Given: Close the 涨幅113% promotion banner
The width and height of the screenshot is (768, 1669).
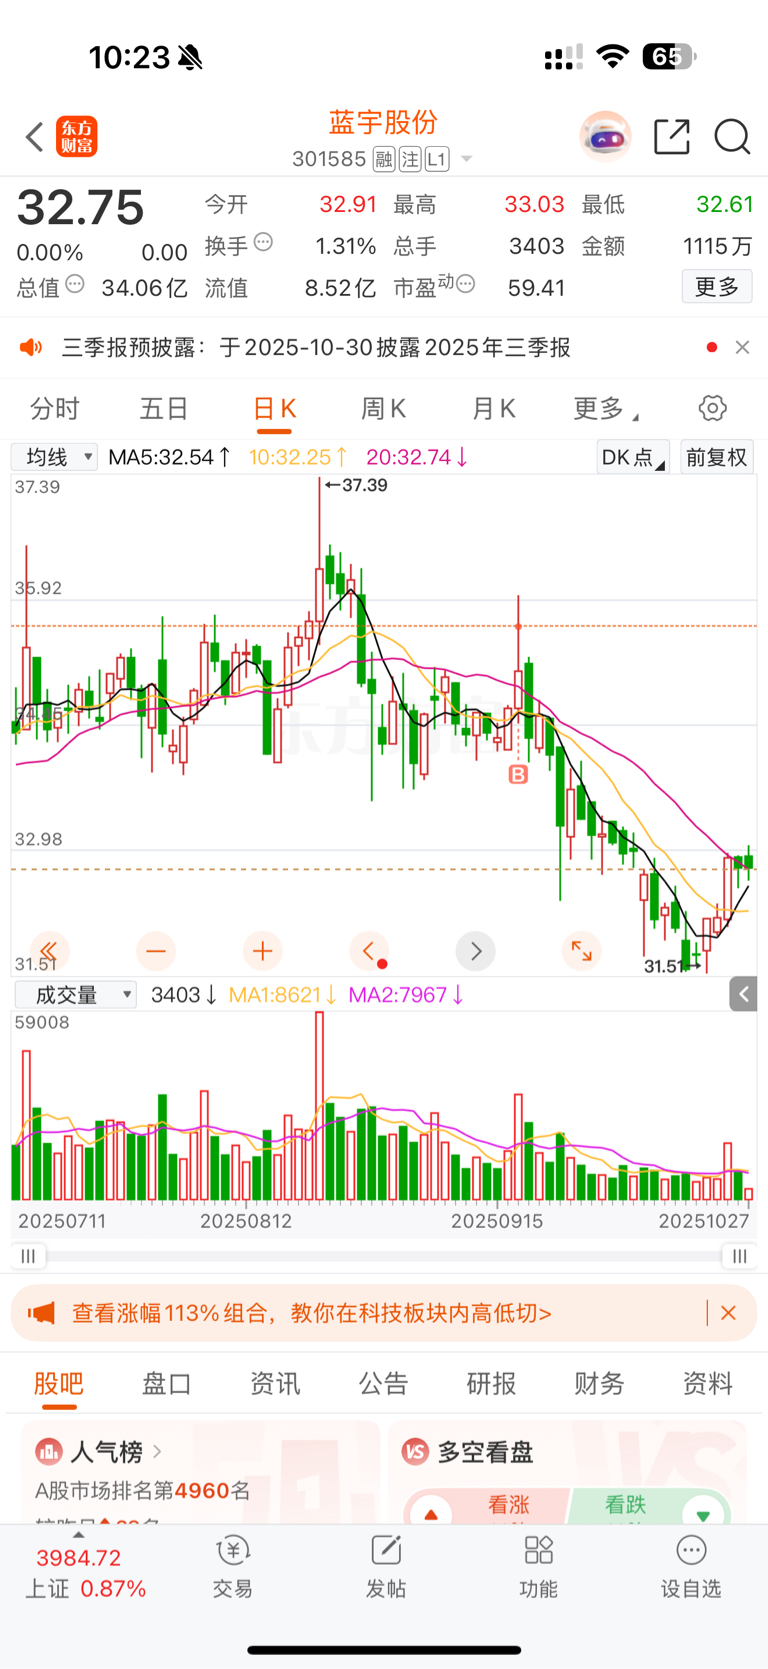Looking at the screenshot, I should (728, 1313).
